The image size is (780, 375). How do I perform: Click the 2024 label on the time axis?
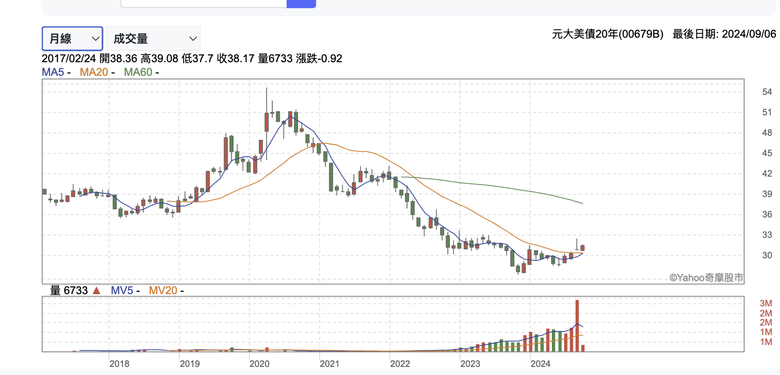[540, 364]
